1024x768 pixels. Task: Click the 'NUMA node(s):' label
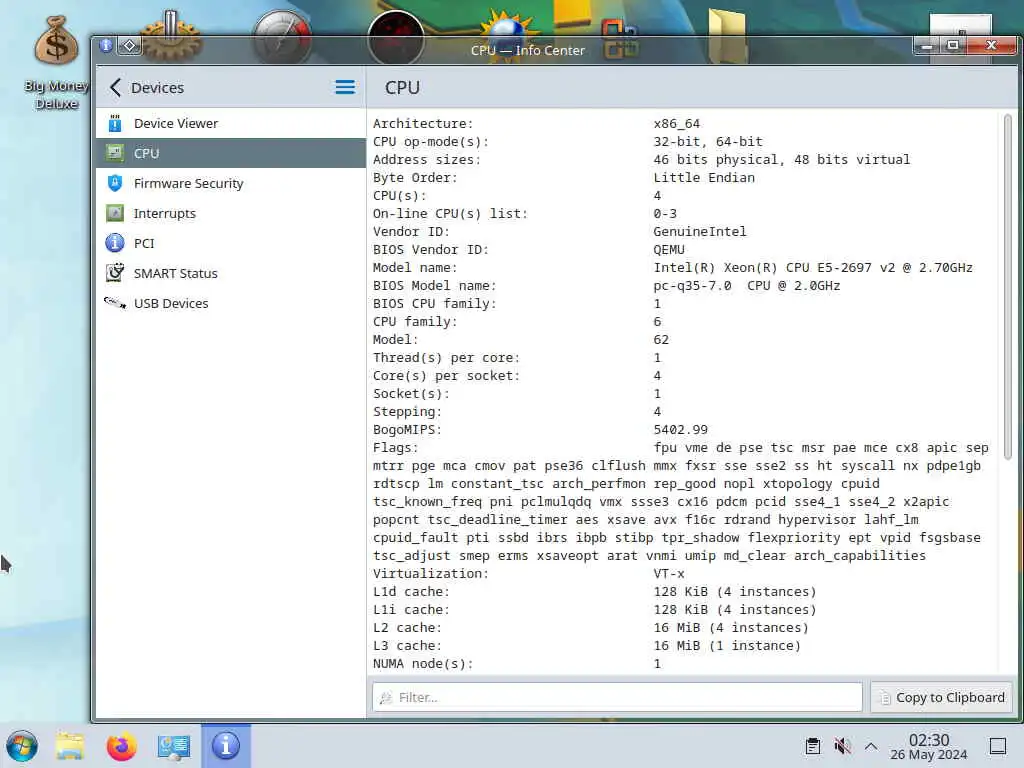point(423,664)
